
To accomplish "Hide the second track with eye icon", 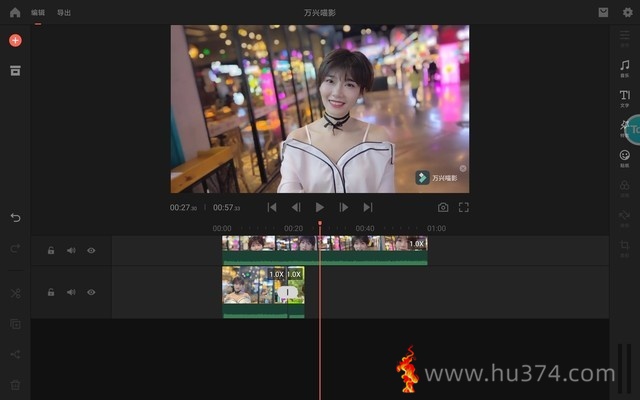I will pyautogui.click(x=91, y=292).
